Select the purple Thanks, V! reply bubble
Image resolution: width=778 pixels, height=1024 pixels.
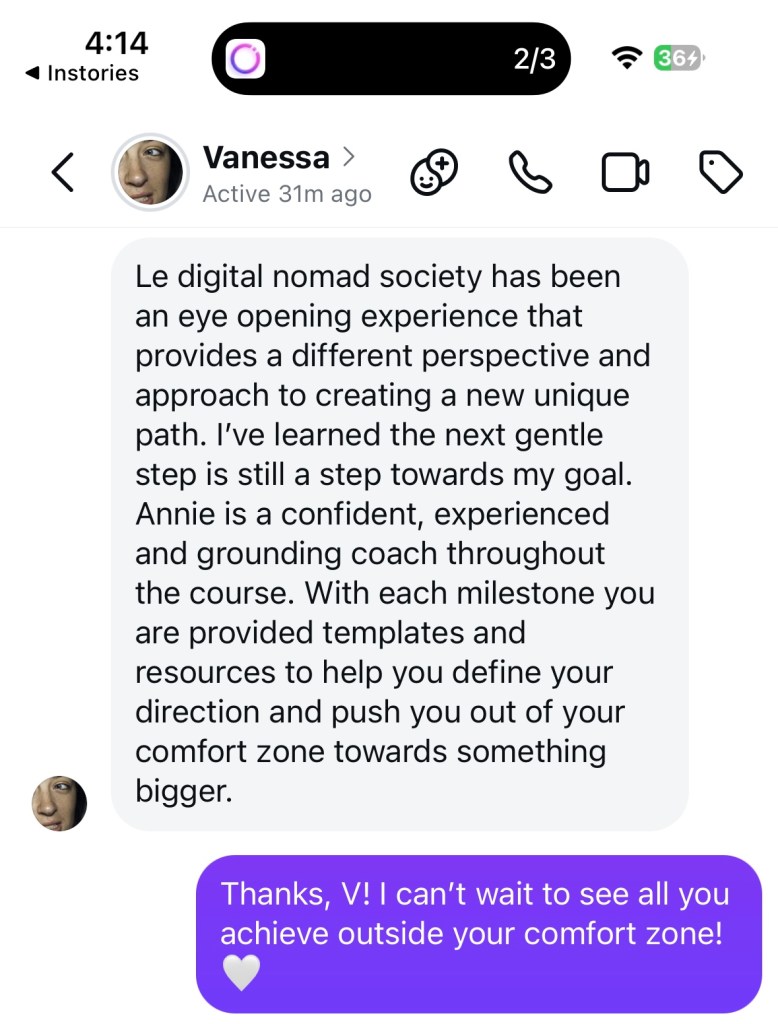click(x=479, y=934)
